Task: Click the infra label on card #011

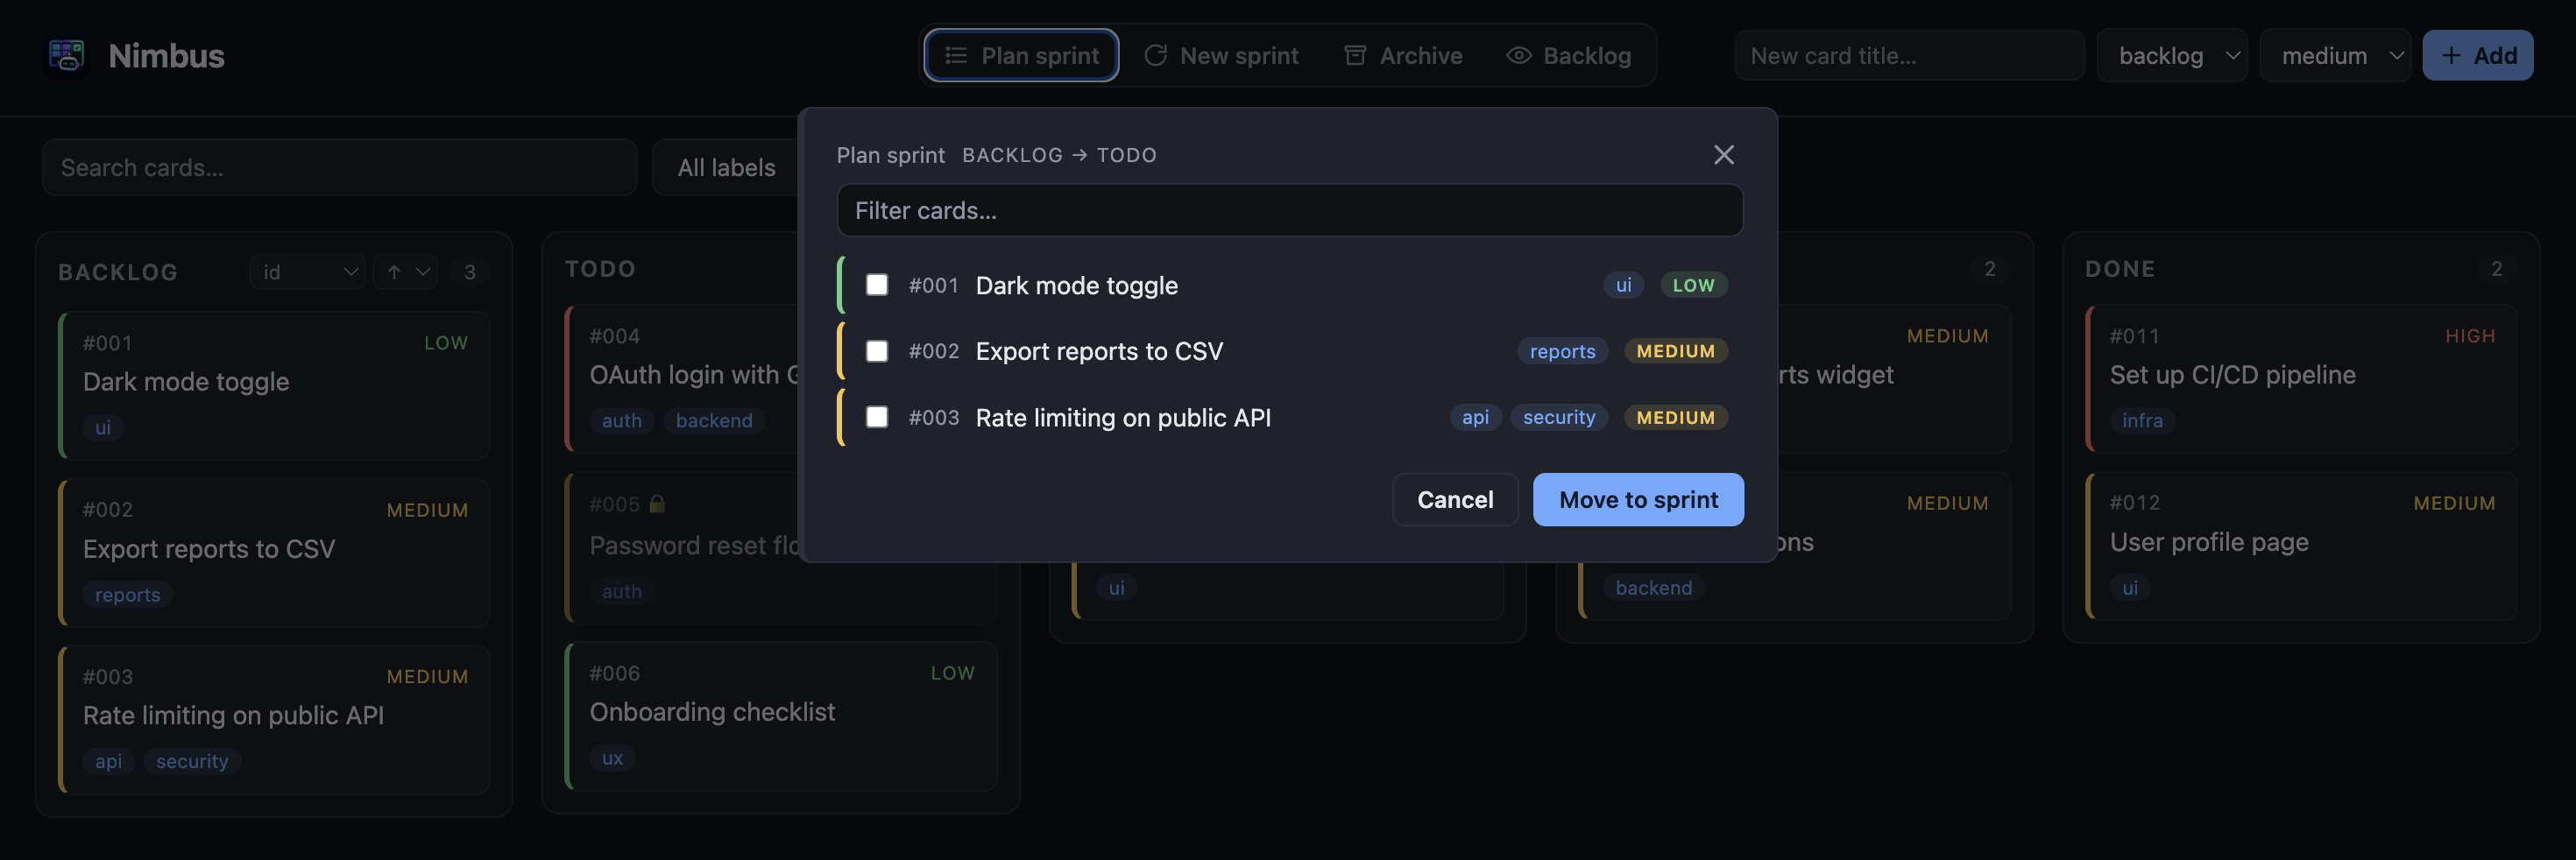Action: (x=2142, y=420)
